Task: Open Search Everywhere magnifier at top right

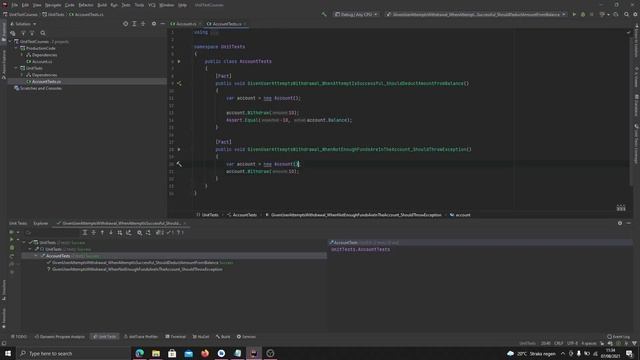Action: tap(626, 14)
